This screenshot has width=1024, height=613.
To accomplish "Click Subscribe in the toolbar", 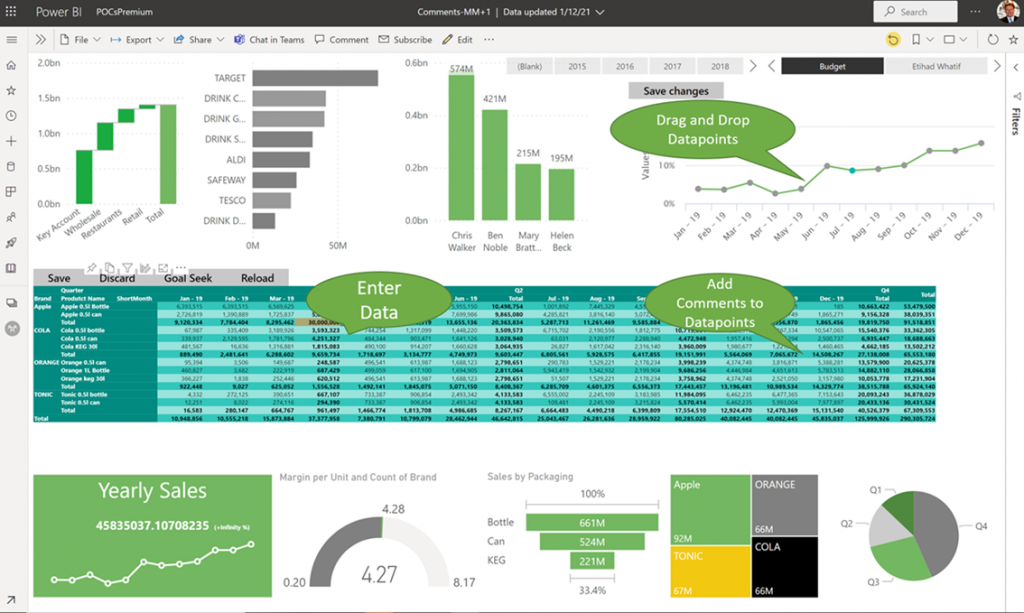I will coord(405,40).
